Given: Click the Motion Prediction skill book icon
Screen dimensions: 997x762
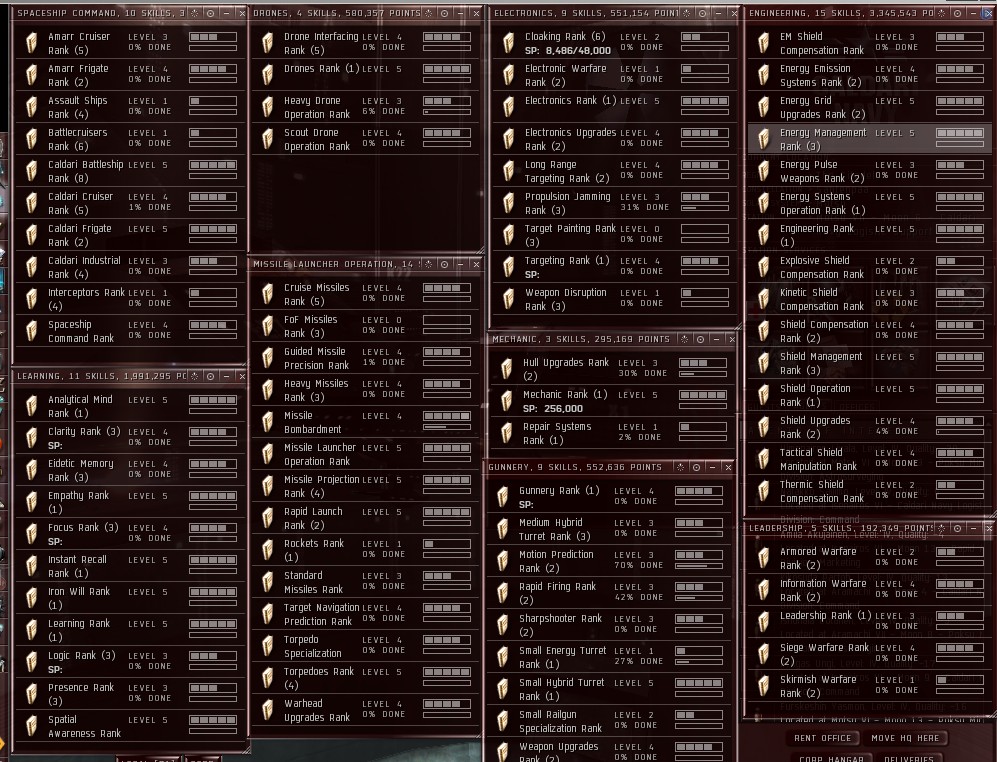Looking at the screenshot, I should click(x=502, y=561).
